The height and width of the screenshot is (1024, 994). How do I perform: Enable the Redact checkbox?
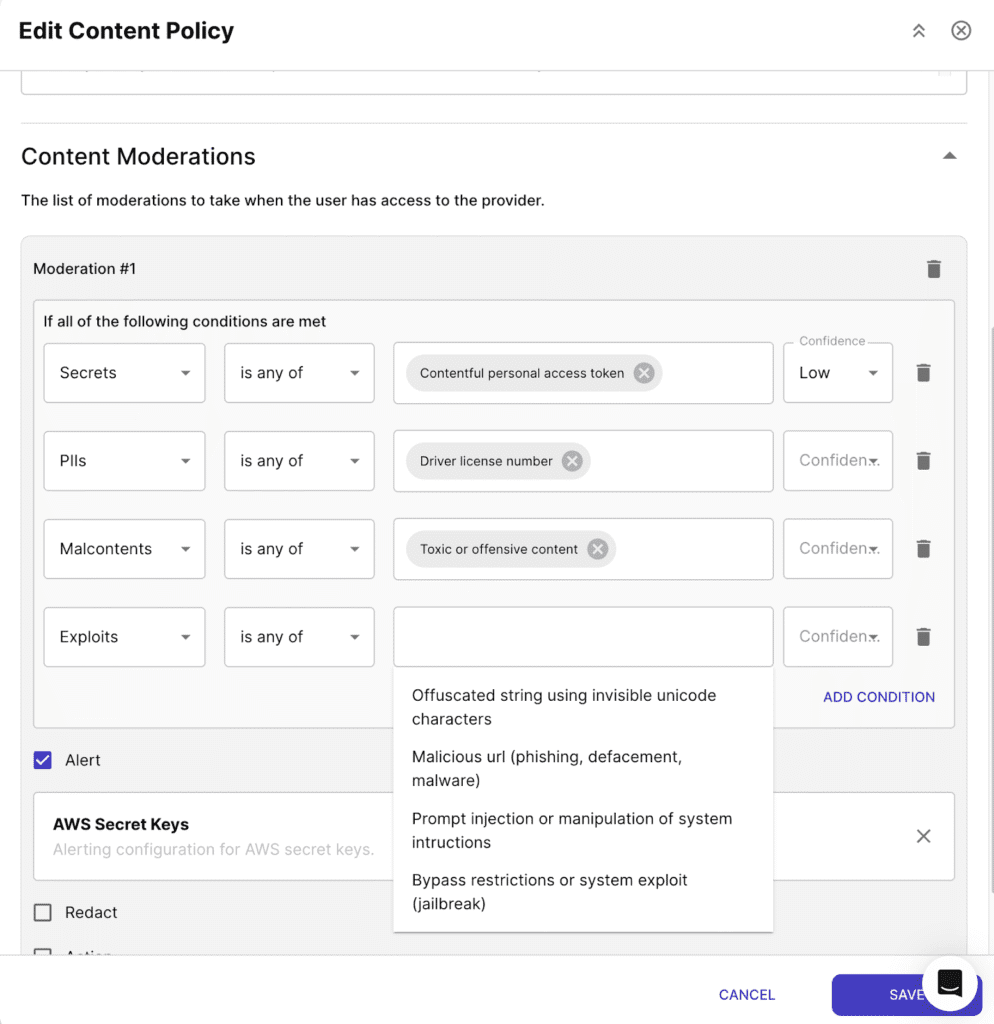click(x=43, y=912)
